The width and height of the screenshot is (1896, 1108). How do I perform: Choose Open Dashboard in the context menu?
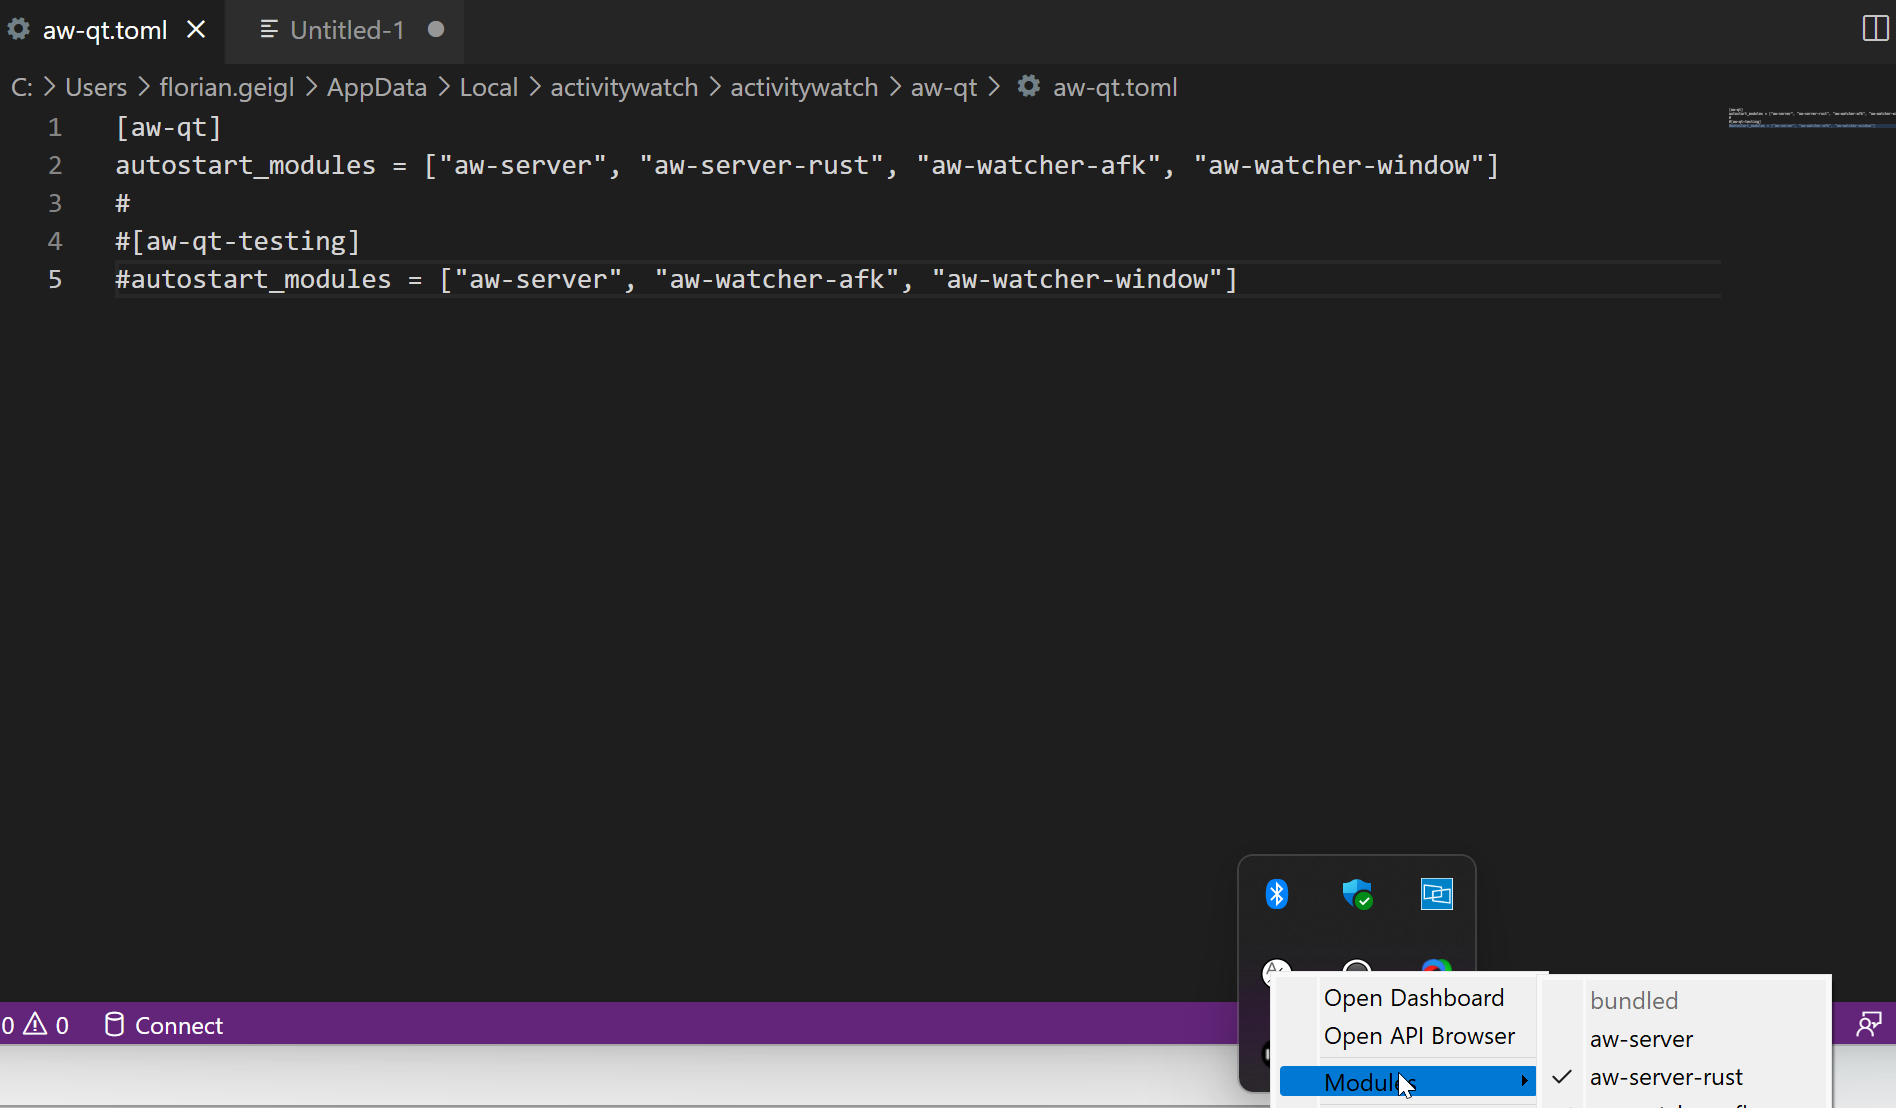(1413, 997)
